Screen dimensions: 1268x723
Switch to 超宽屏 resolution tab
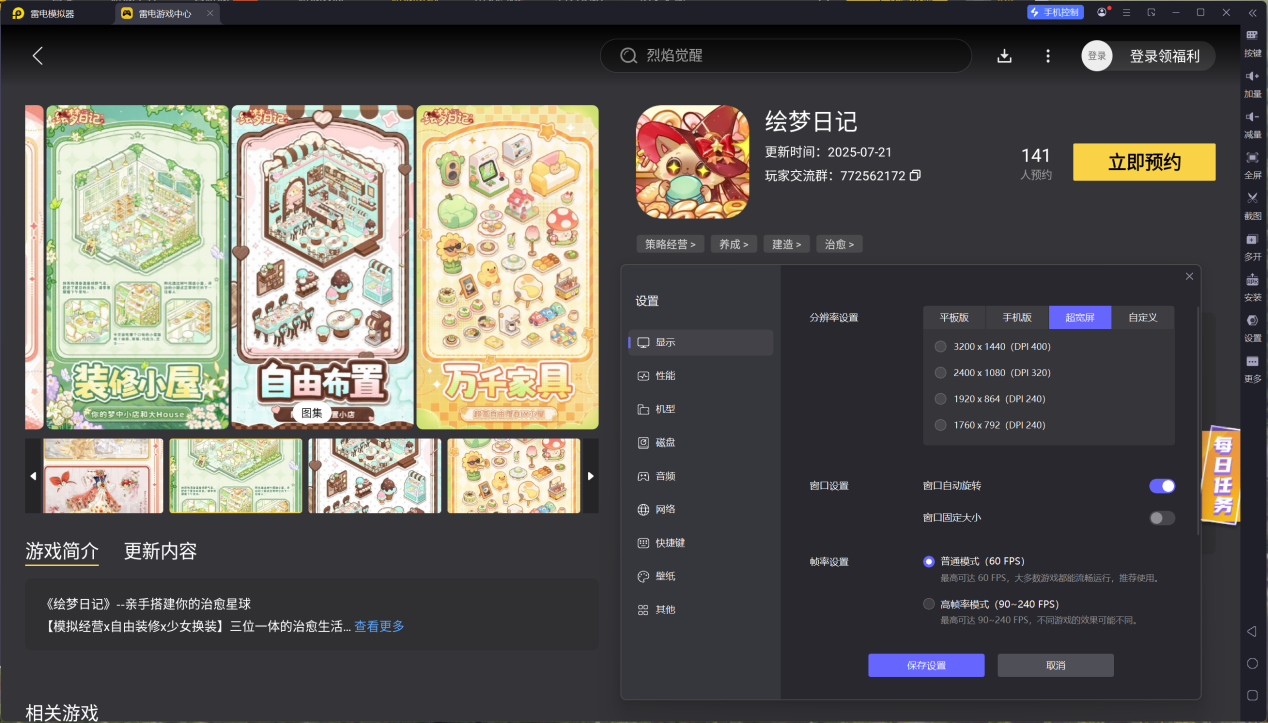tap(1080, 317)
